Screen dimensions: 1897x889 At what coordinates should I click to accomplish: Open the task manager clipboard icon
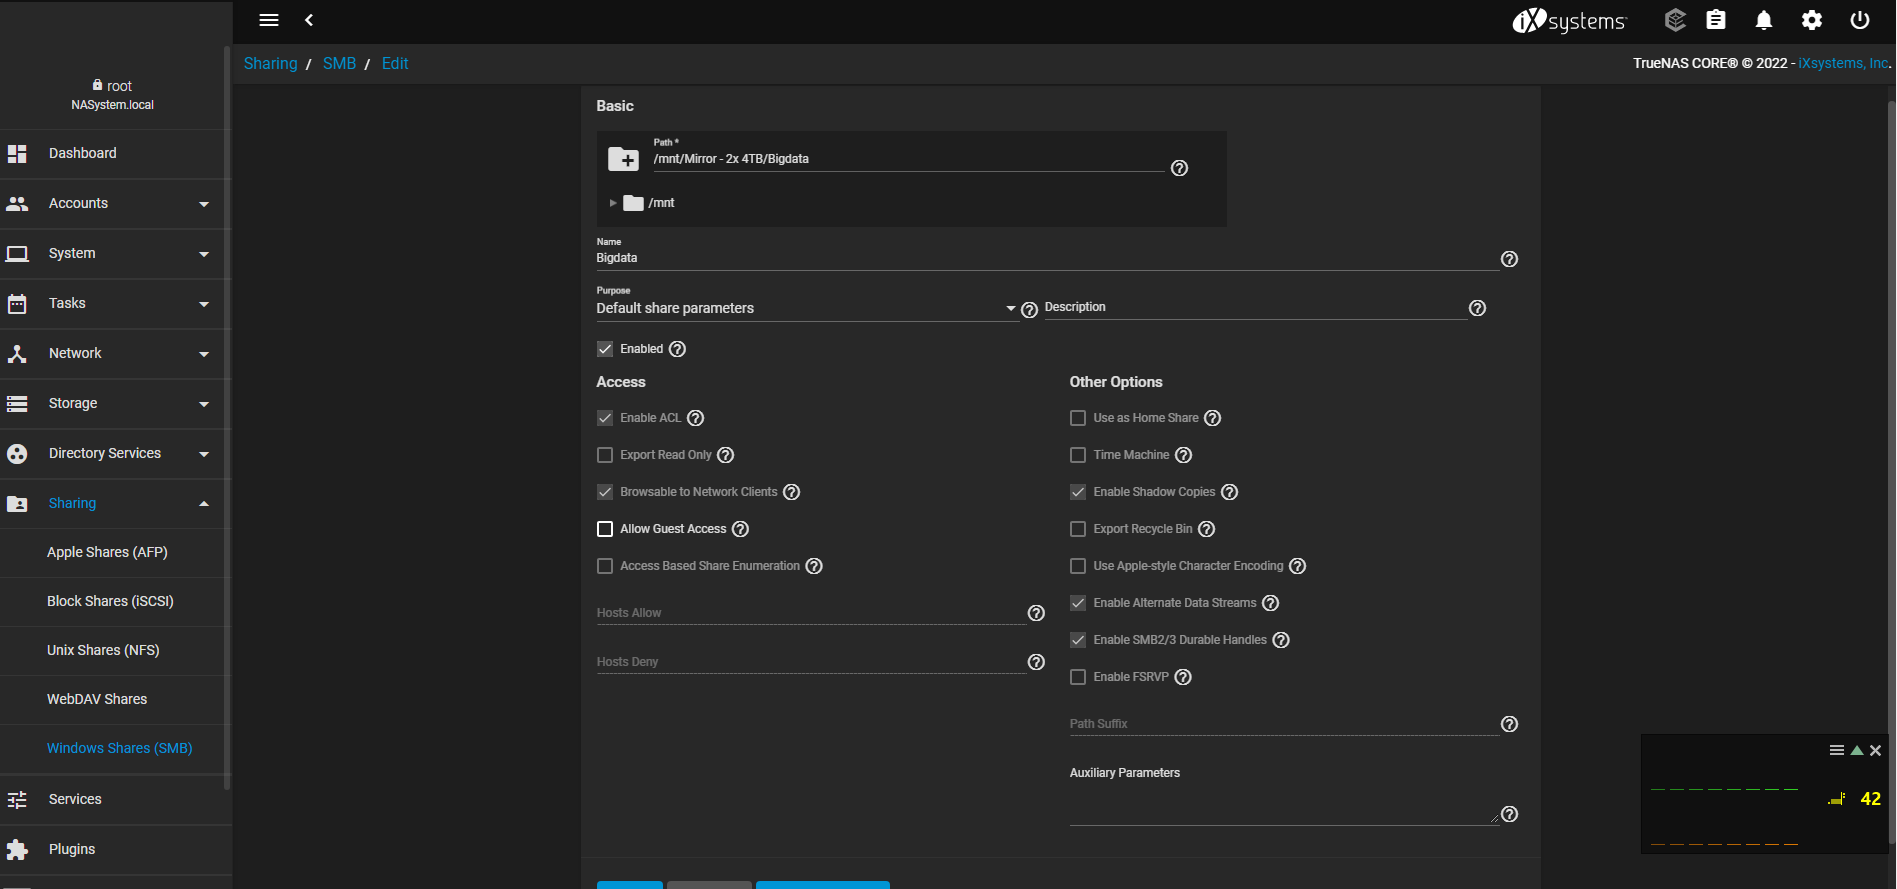click(x=1716, y=20)
